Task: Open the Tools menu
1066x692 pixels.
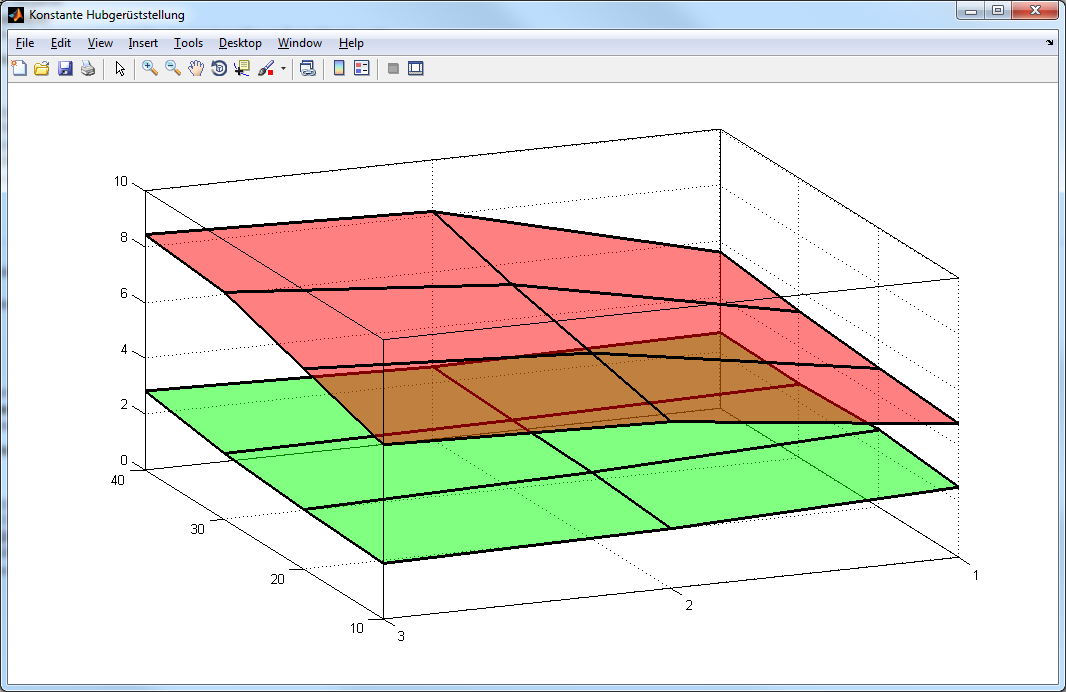Action: click(x=188, y=43)
